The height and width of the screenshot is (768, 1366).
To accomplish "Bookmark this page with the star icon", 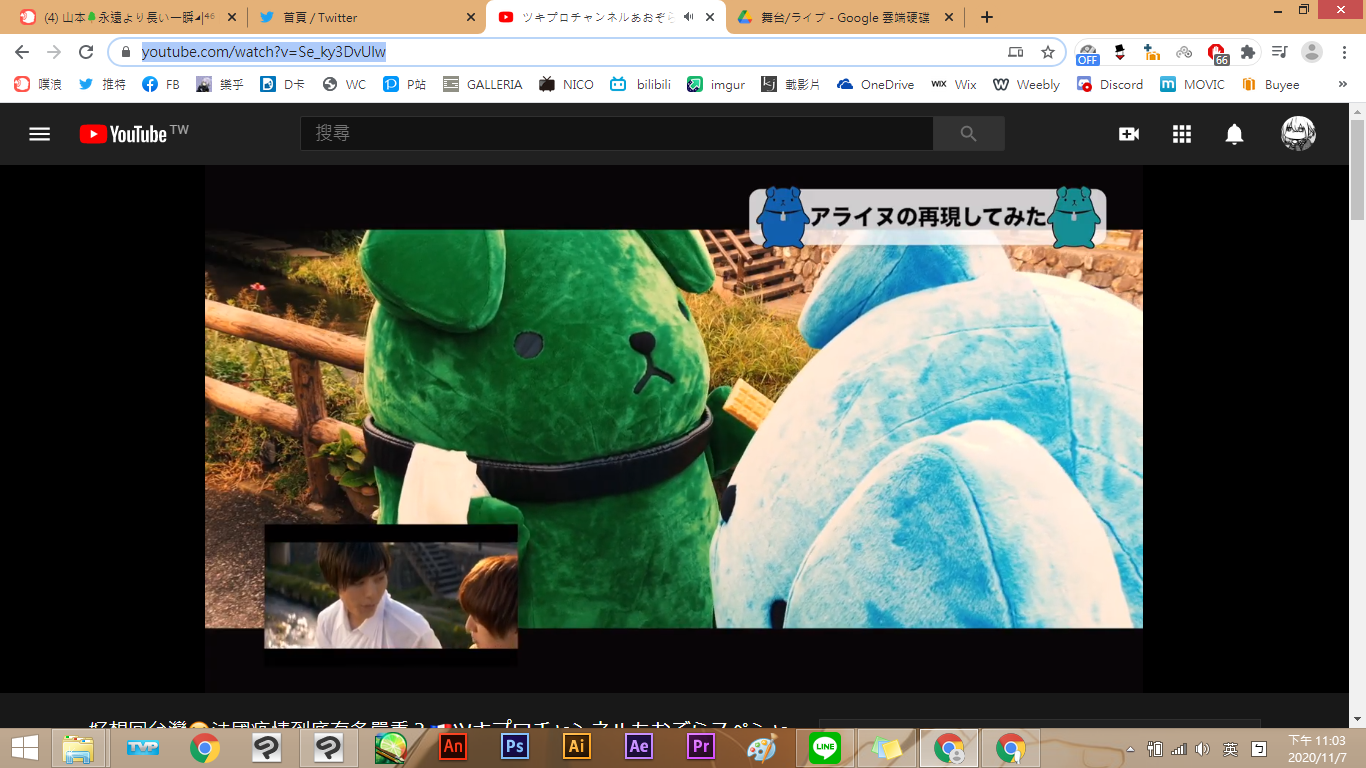I will [x=1048, y=52].
